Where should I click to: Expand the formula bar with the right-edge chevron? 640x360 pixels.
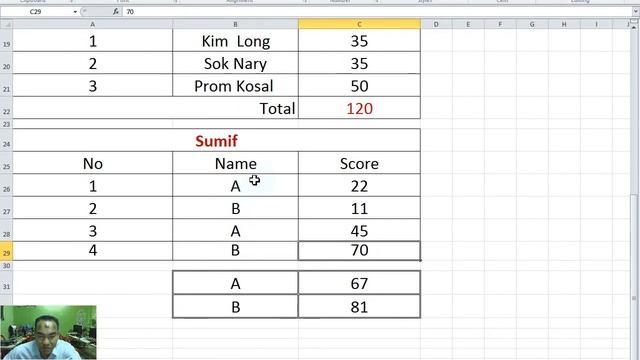[x=635, y=12]
